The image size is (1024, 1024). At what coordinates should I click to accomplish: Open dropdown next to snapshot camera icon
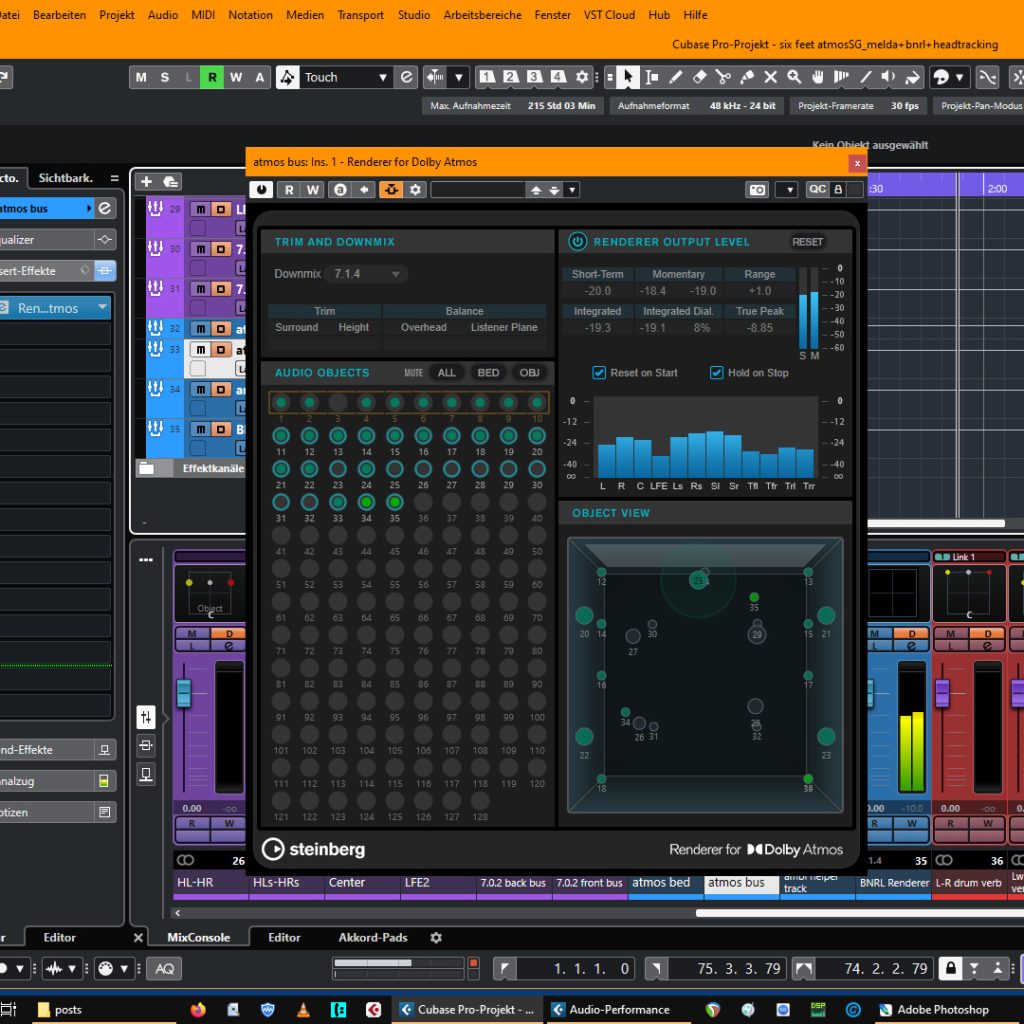click(x=789, y=190)
